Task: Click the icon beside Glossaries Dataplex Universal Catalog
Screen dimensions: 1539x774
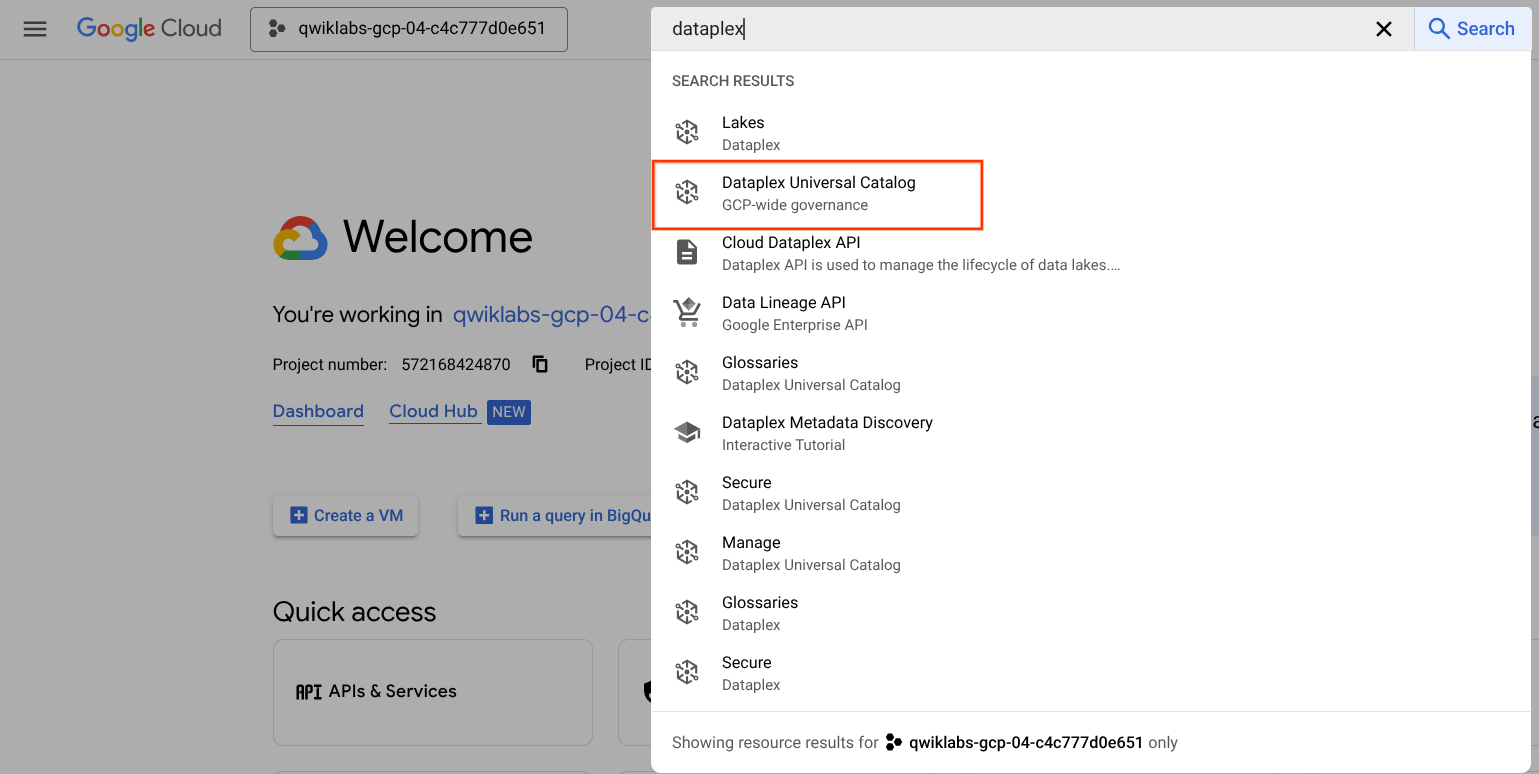Action: [x=687, y=372]
